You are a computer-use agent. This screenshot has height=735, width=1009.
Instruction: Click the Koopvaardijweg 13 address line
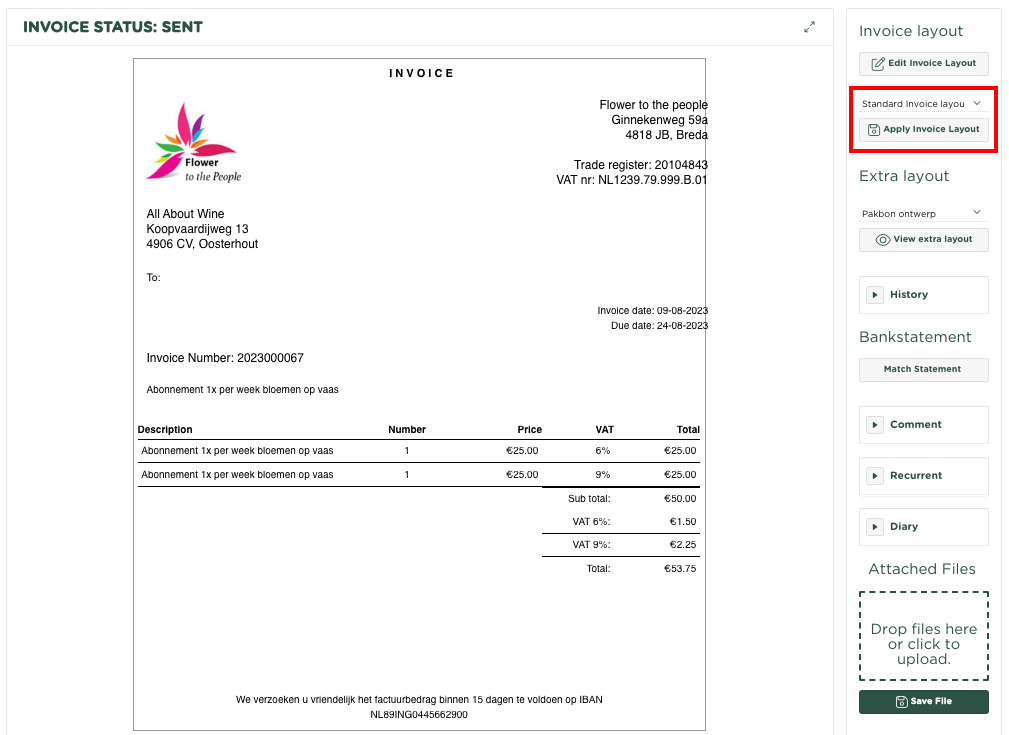point(197,229)
